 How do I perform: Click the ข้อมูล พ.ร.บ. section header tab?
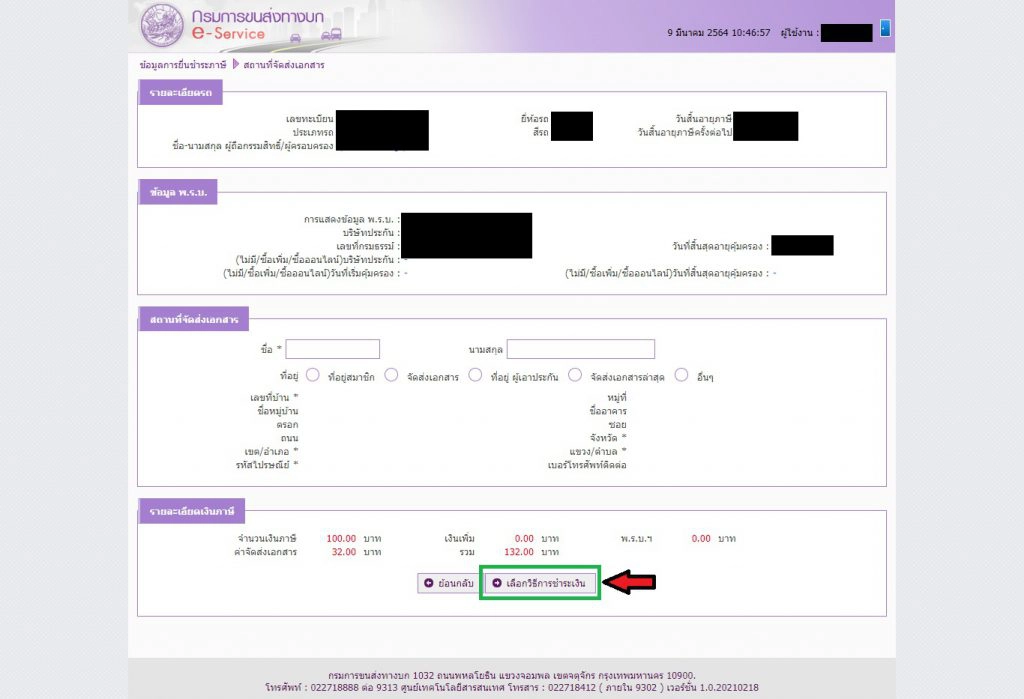tap(178, 193)
